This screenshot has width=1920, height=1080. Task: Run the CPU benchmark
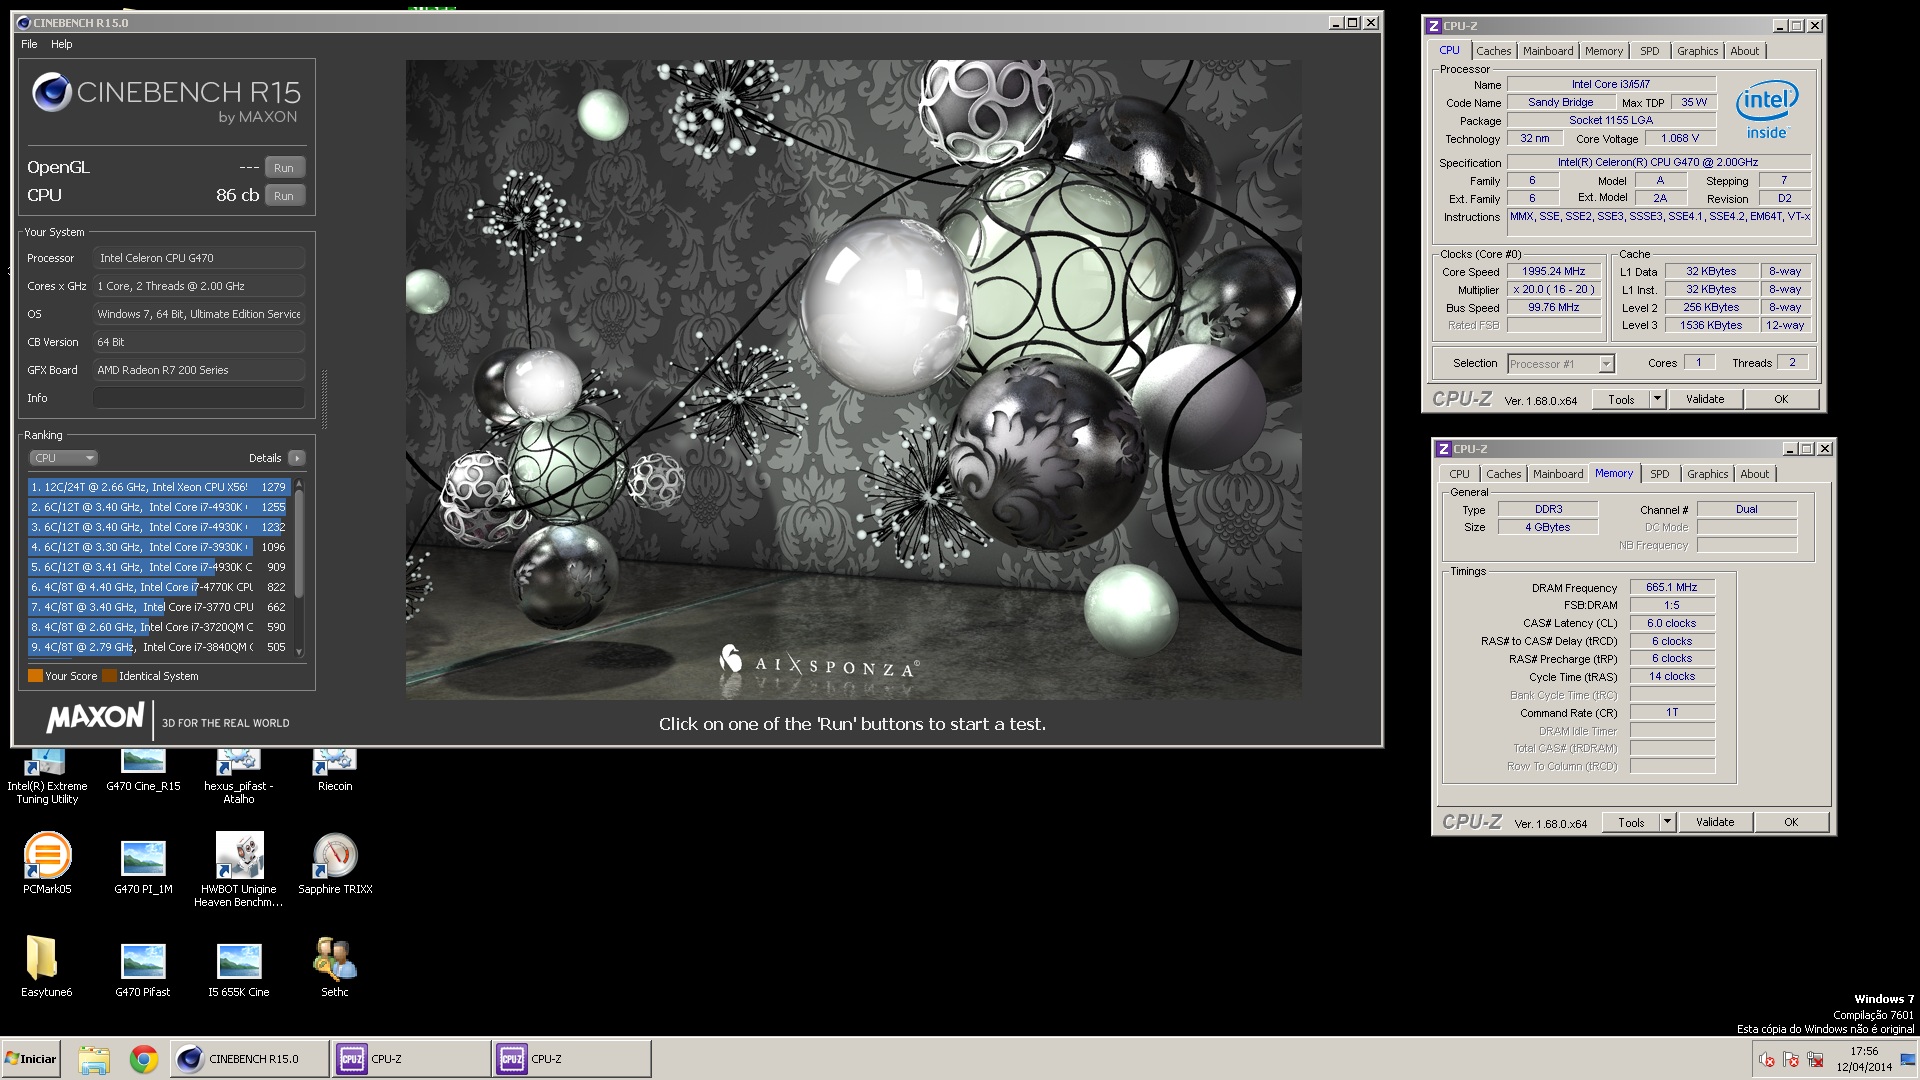click(x=284, y=196)
